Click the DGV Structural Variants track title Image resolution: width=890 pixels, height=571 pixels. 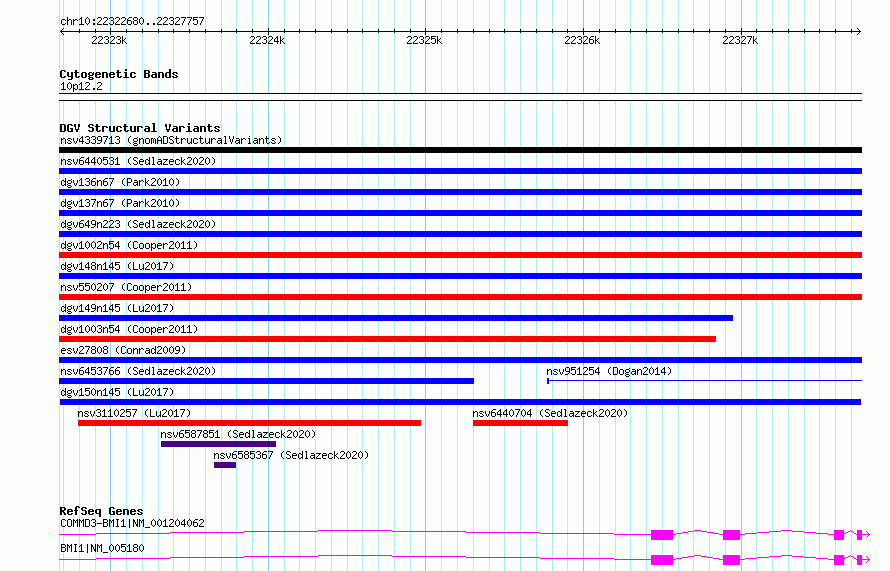140,128
